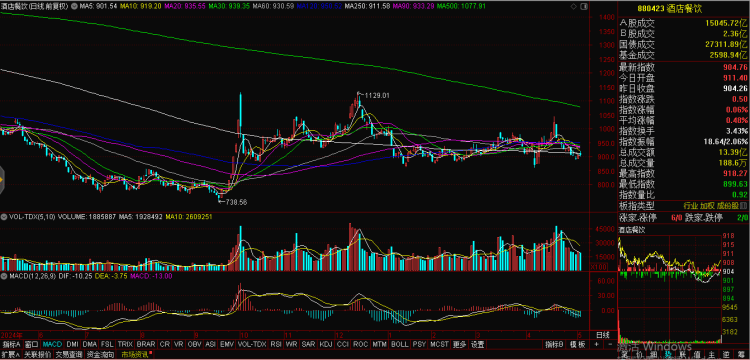Expand the side panel handle on left edge
This screenshot has width=750, height=360.
coord(1,180)
